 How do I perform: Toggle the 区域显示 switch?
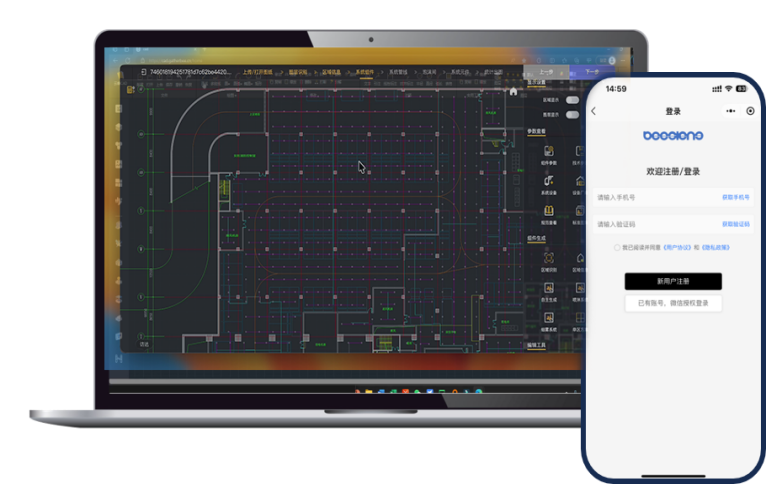pyautogui.click(x=572, y=100)
